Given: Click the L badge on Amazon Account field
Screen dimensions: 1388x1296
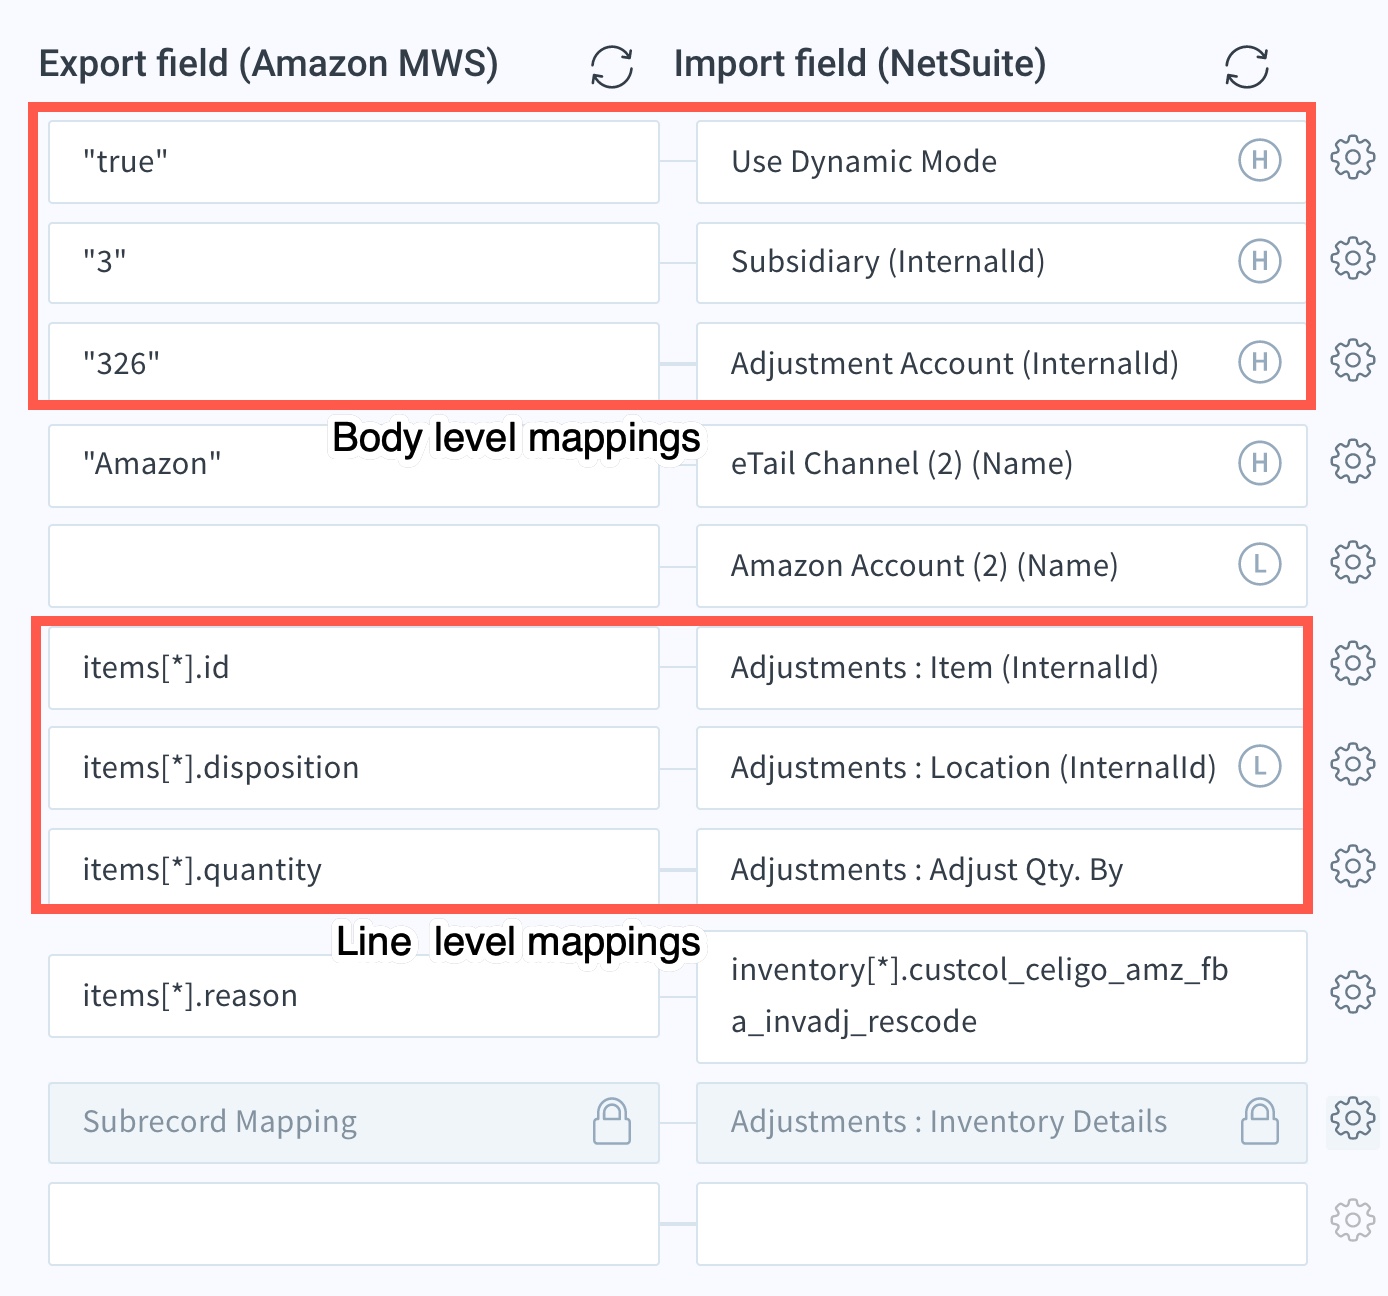Looking at the screenshot, I should click(1259, 564).
